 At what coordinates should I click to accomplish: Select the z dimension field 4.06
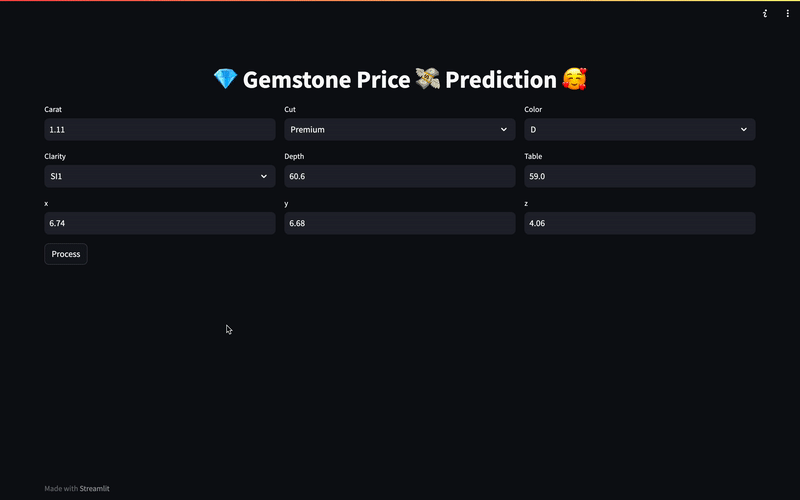tap(640, 223)
